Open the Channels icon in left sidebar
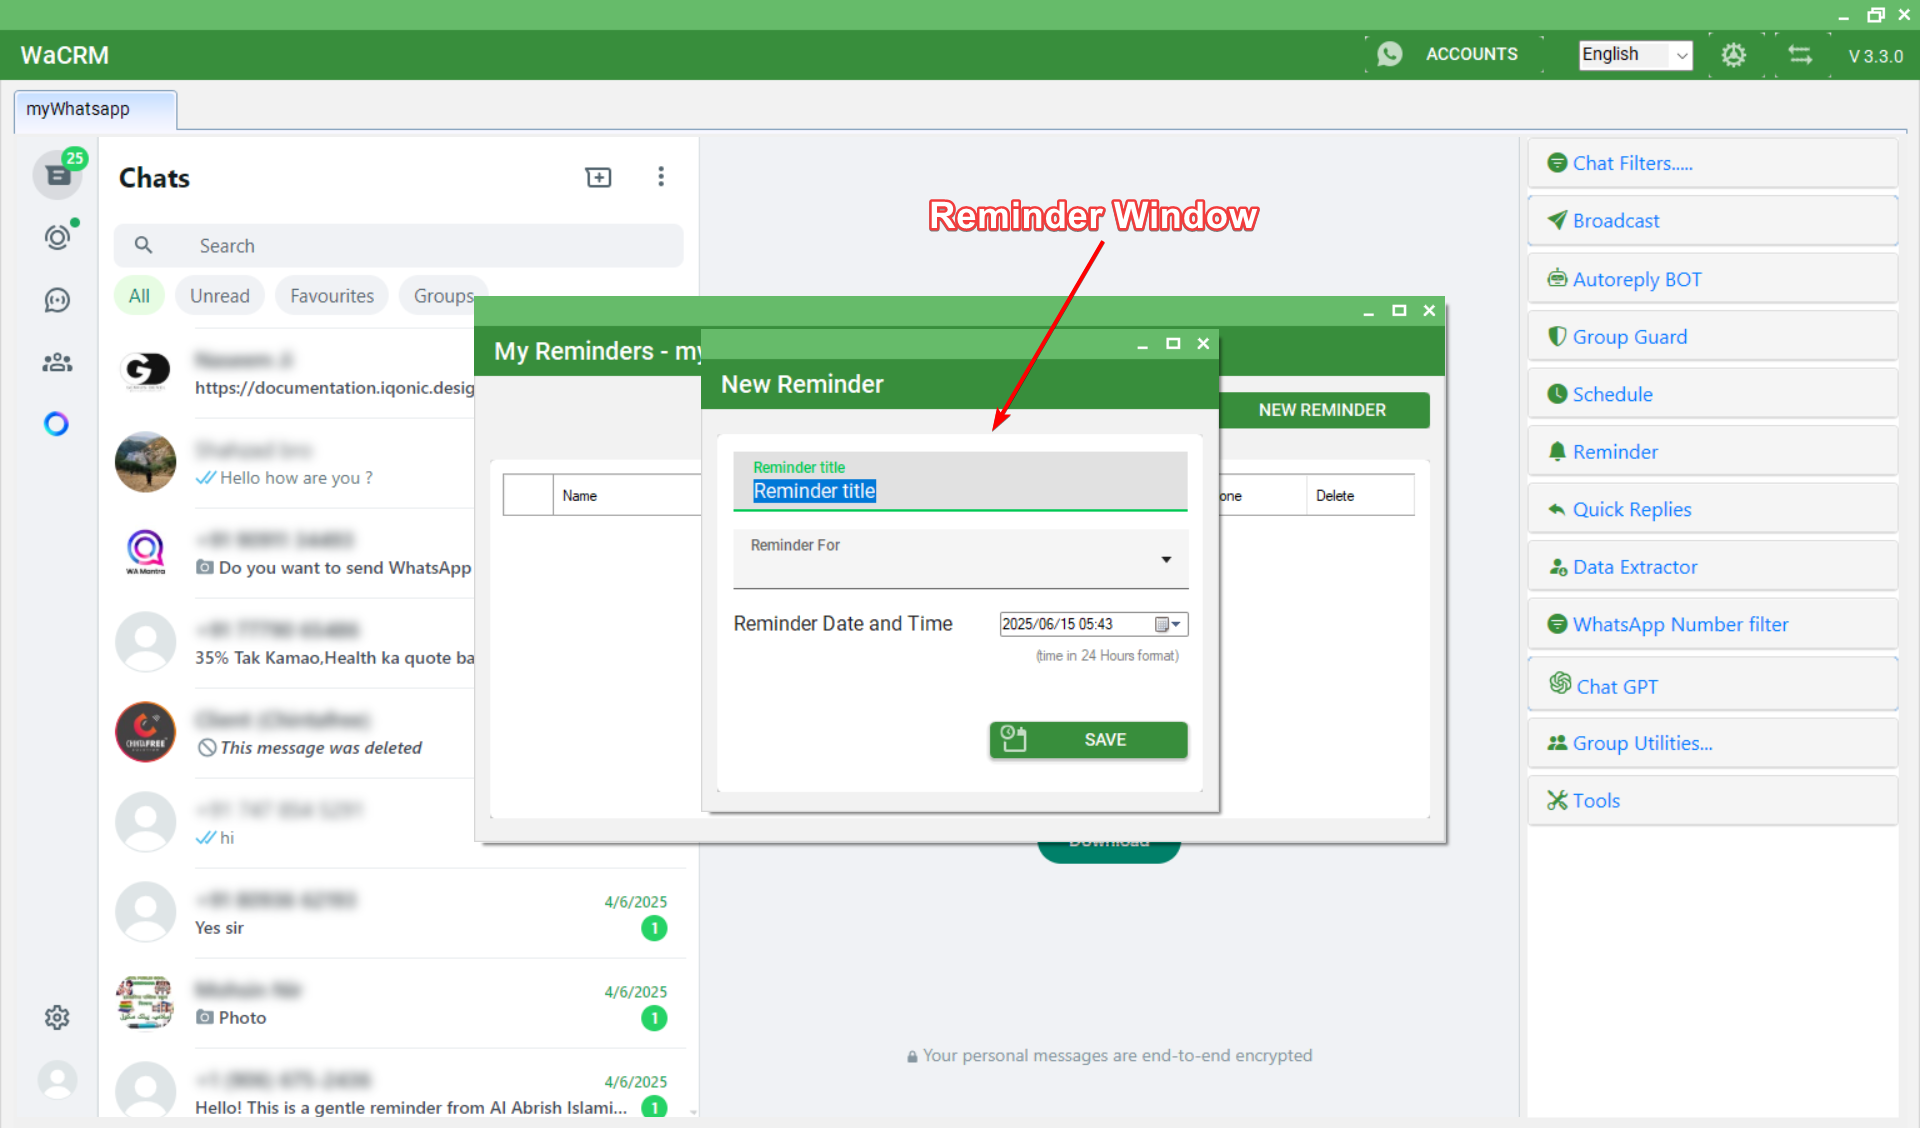Image resolution: width=1920 pixels, height=1128 pixels. [x=57, y=300]
